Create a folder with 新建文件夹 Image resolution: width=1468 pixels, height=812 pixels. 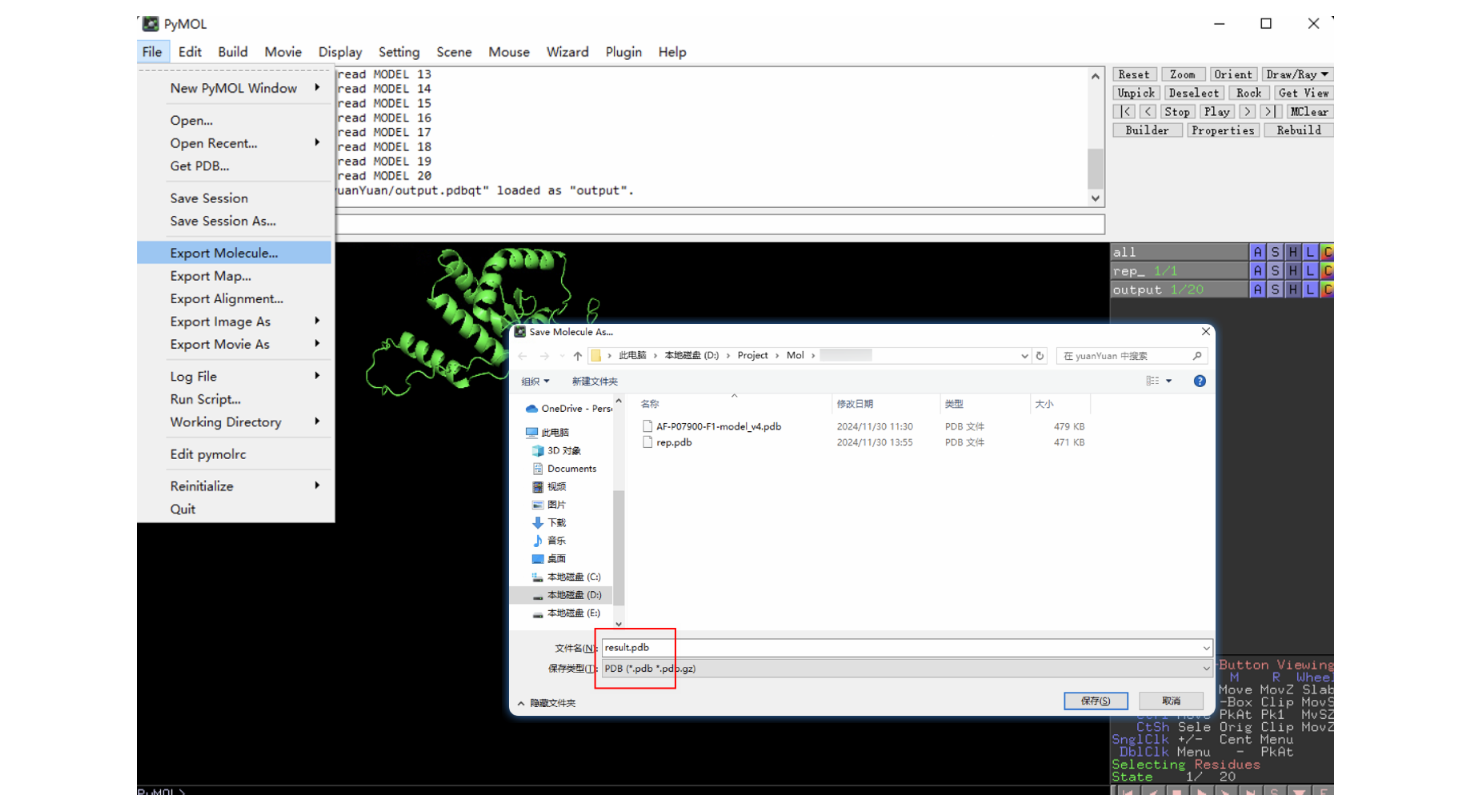click(x=594, y=381)
